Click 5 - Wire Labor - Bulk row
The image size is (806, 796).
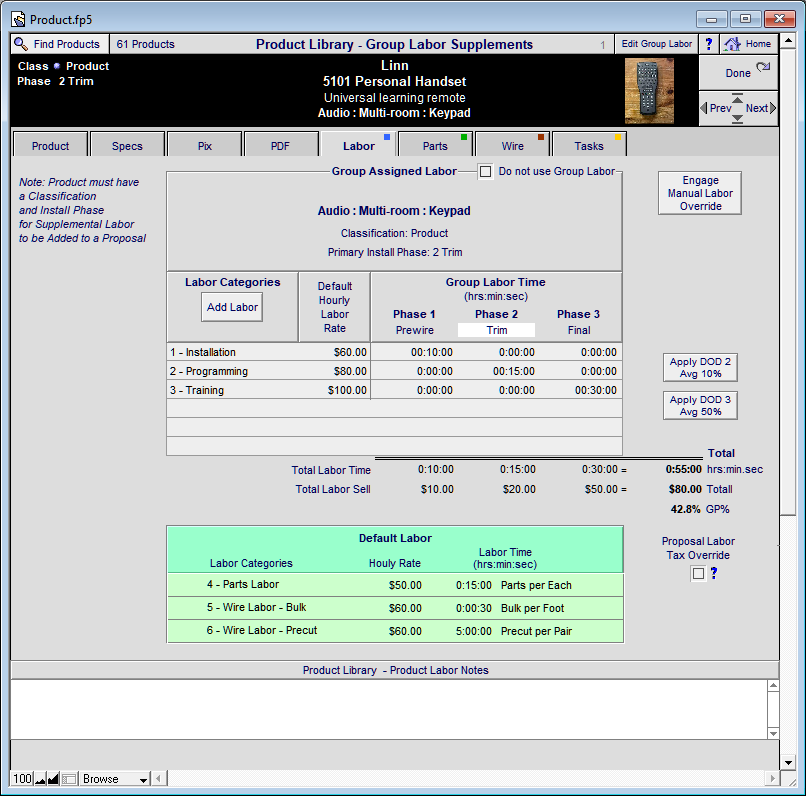tap(395, 608)
